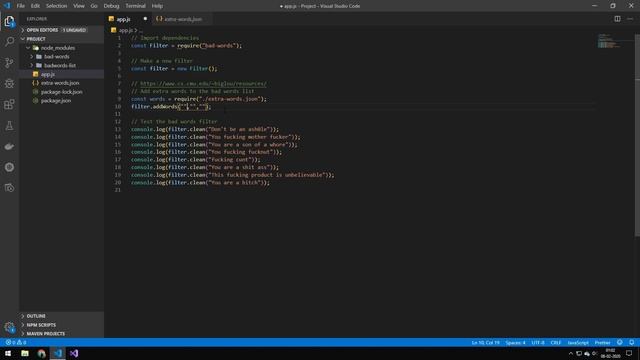Image resolution: width=640 pixels, height=360 pixels.
Task: Open package-lock.json in the Explorer
Action: click(62, 92)
